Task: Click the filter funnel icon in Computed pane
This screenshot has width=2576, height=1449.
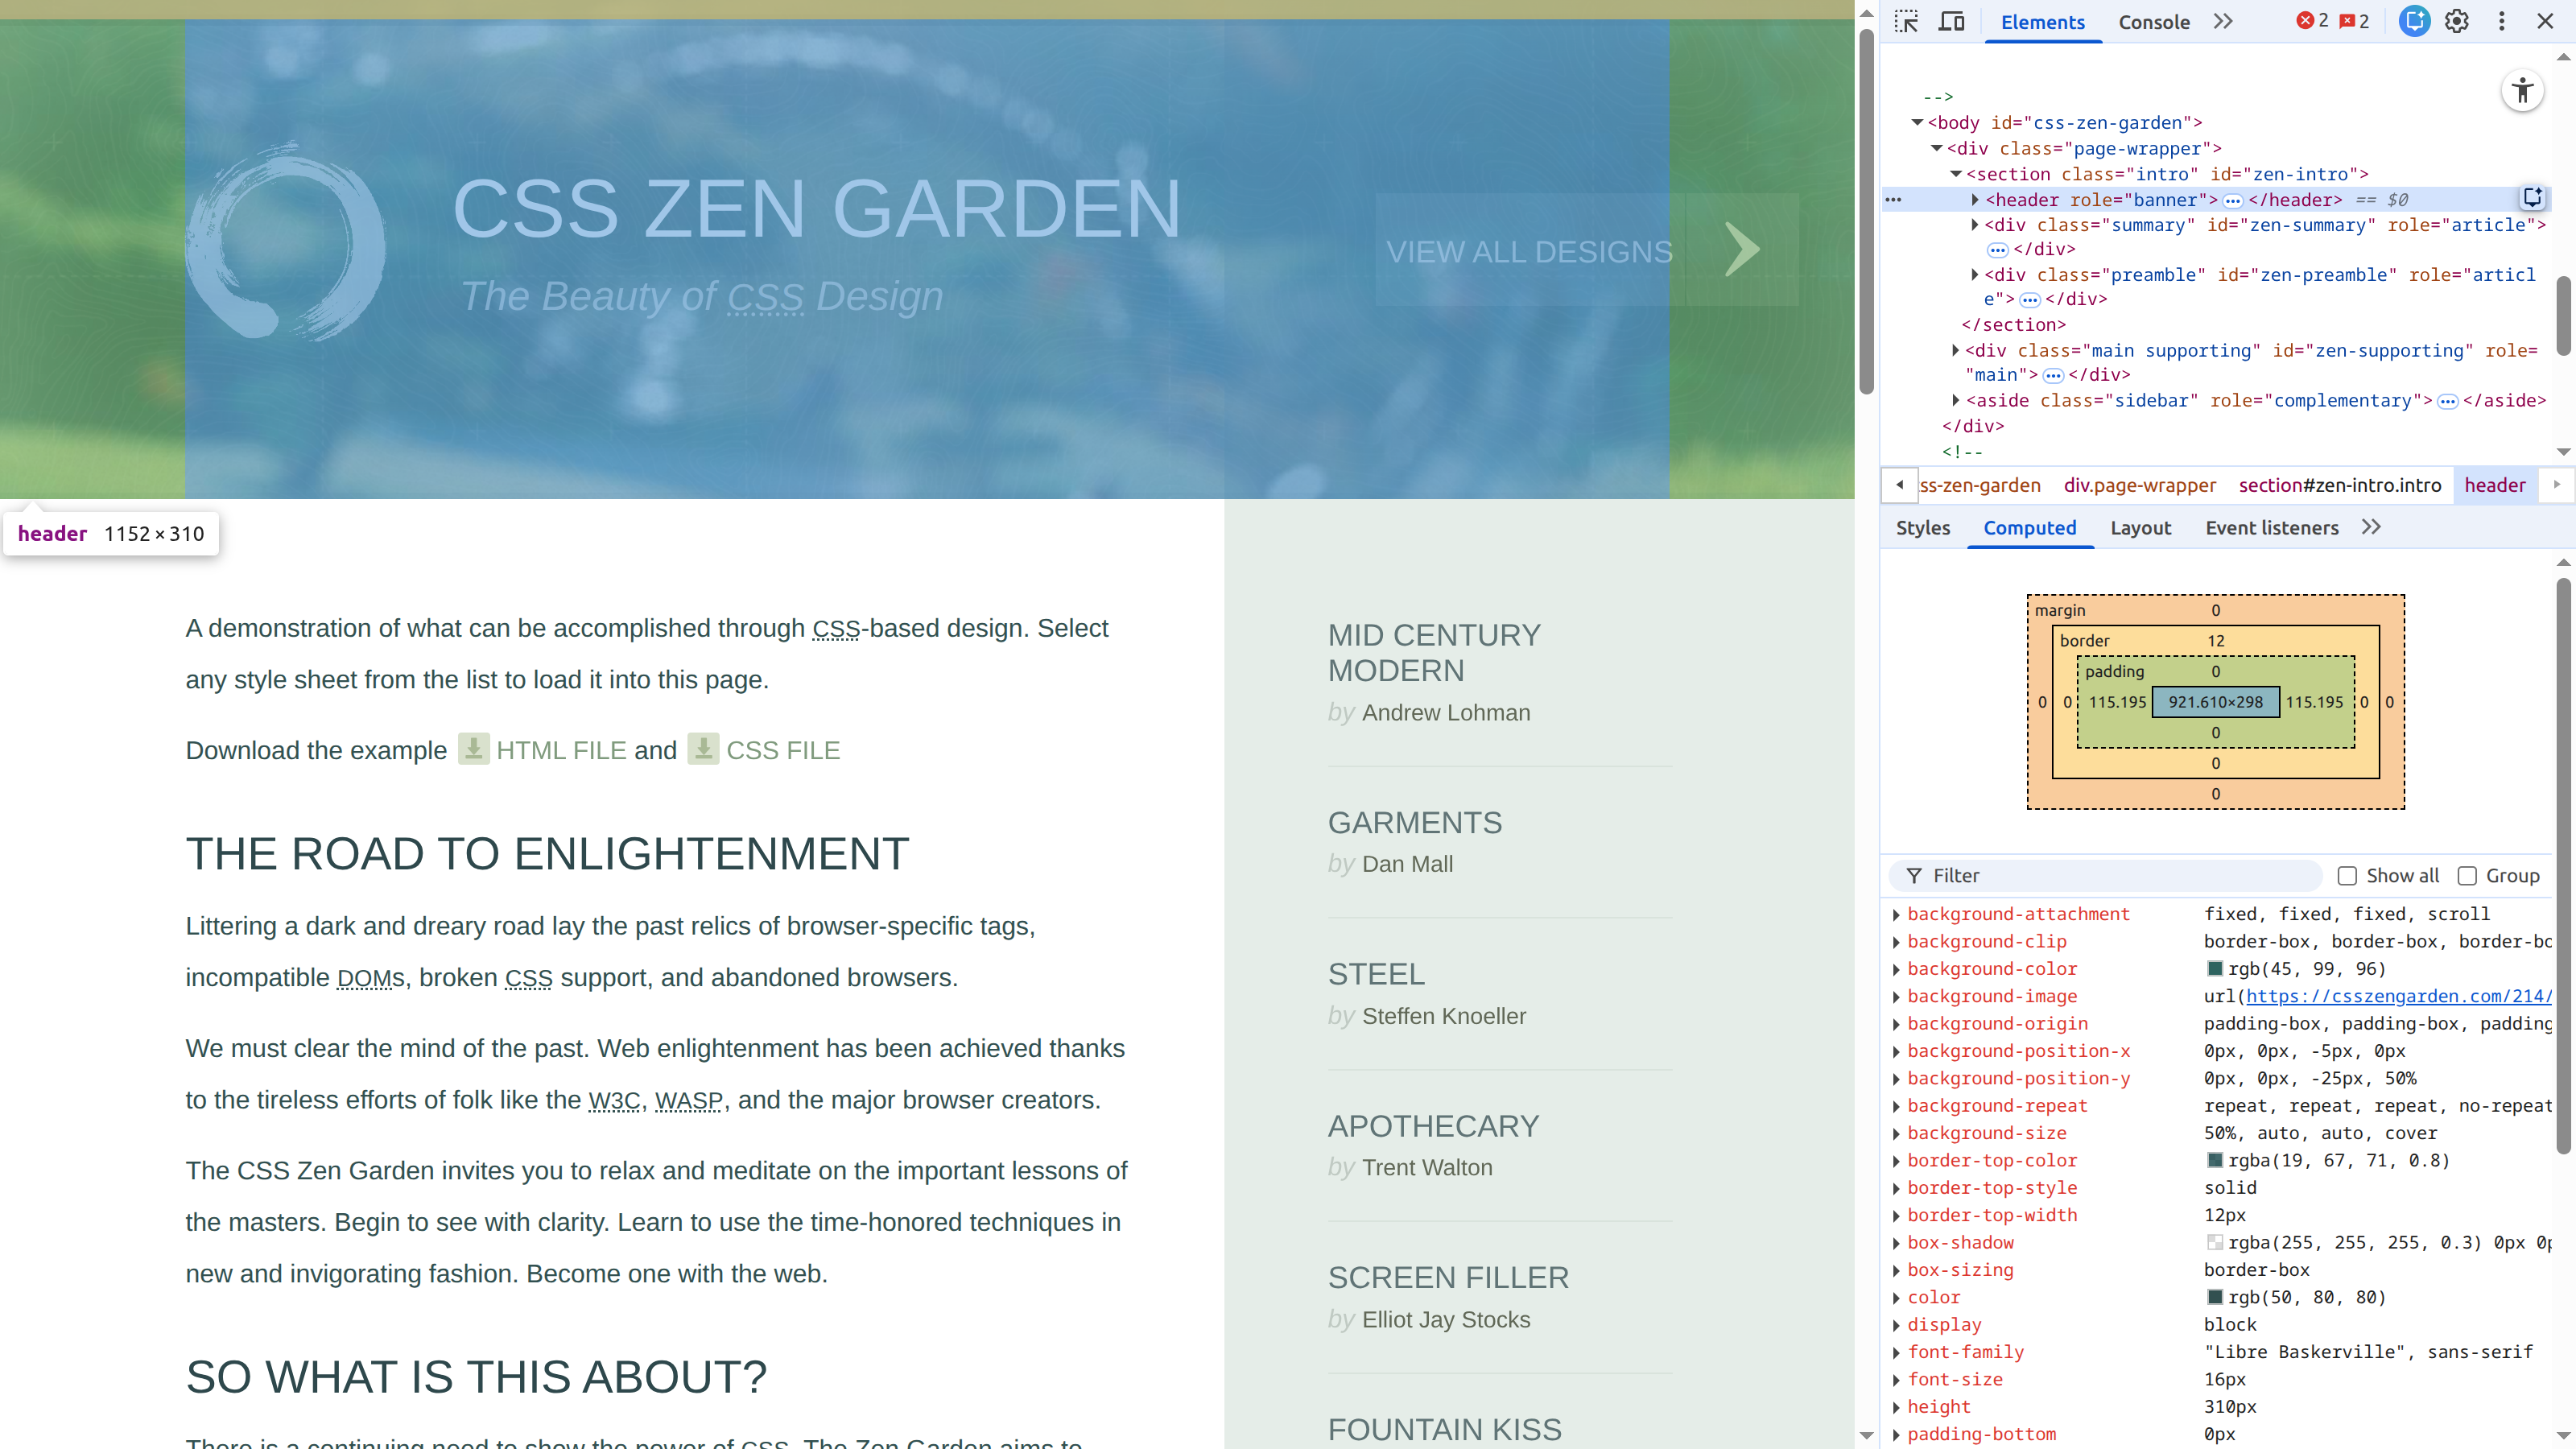Action: (1914, 876)
